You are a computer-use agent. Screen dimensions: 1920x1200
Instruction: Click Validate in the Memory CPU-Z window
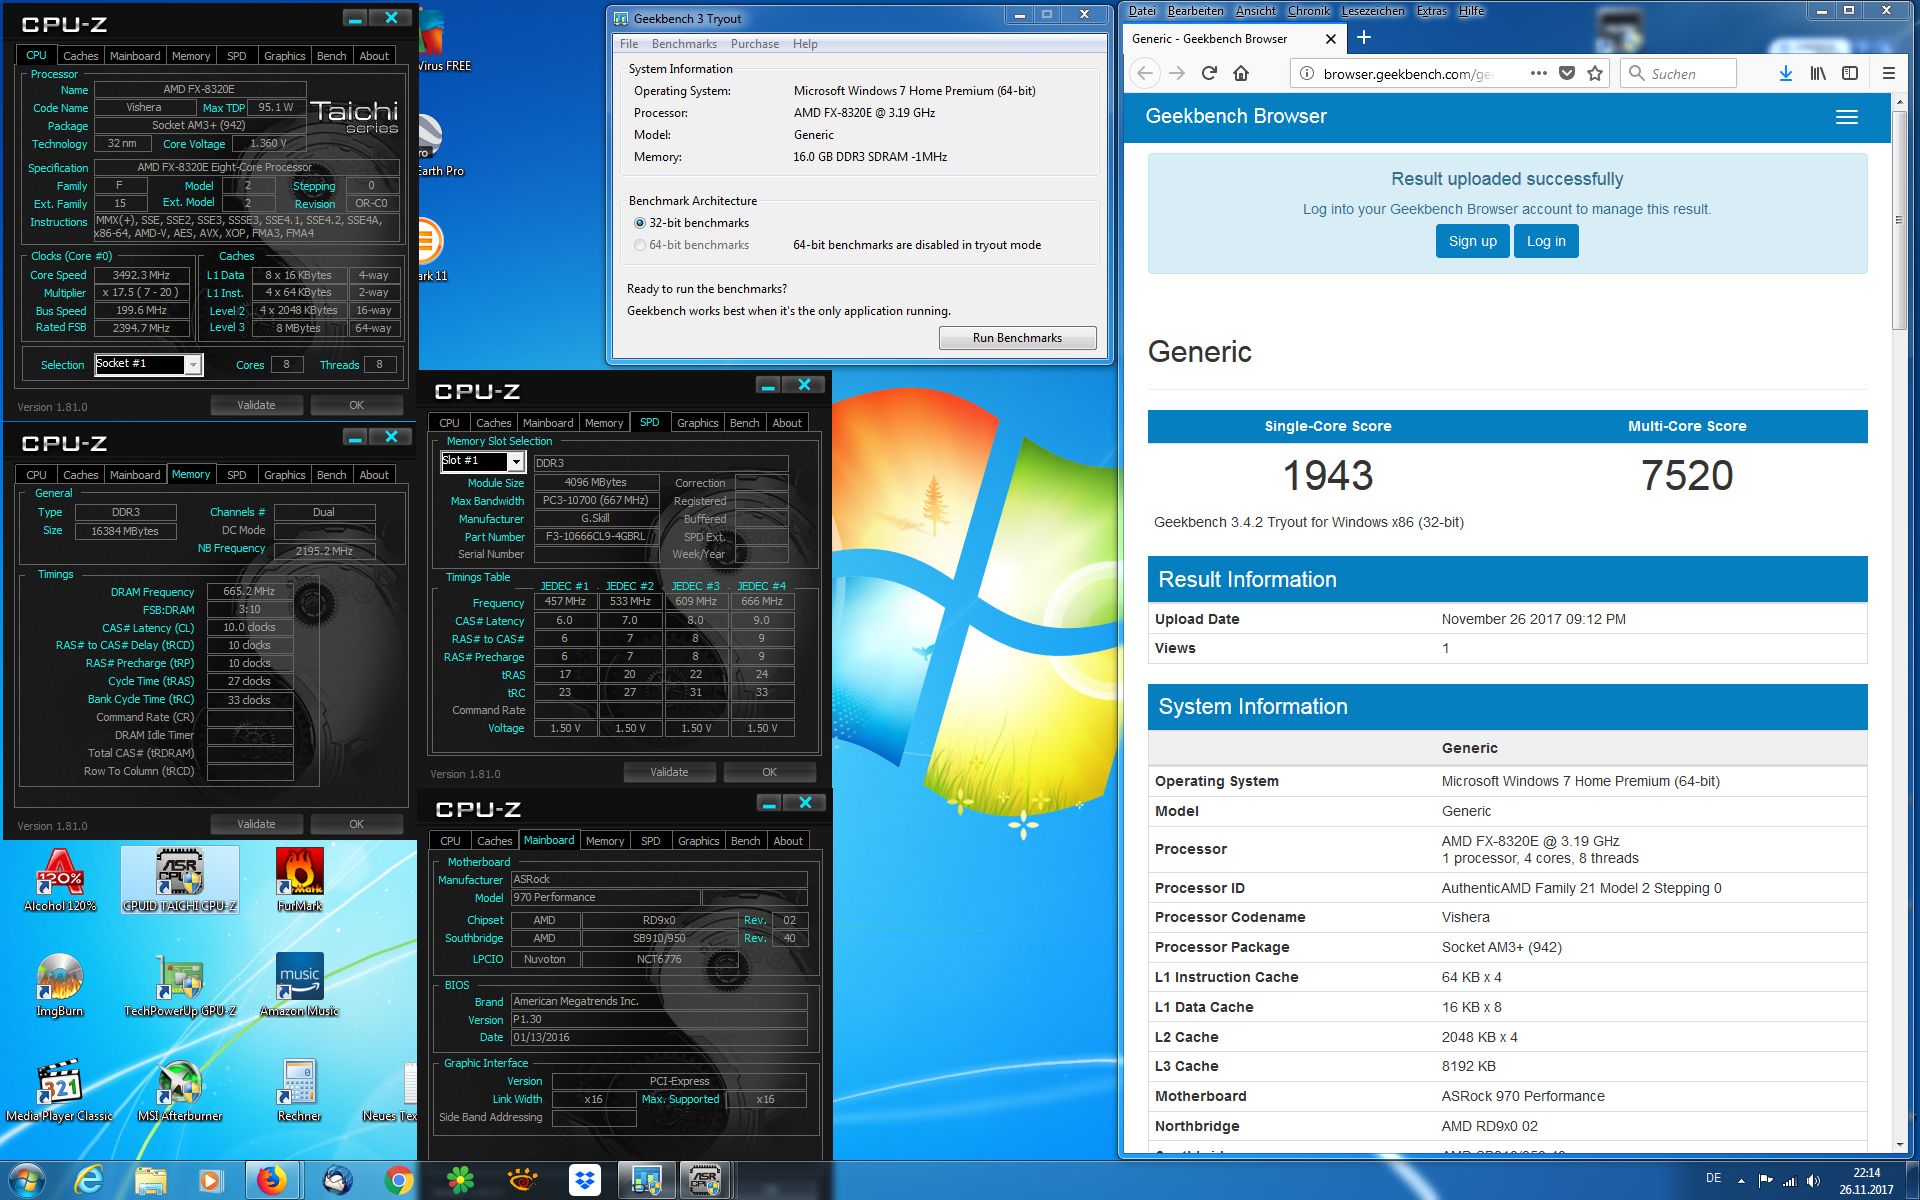tap(256, 824)
